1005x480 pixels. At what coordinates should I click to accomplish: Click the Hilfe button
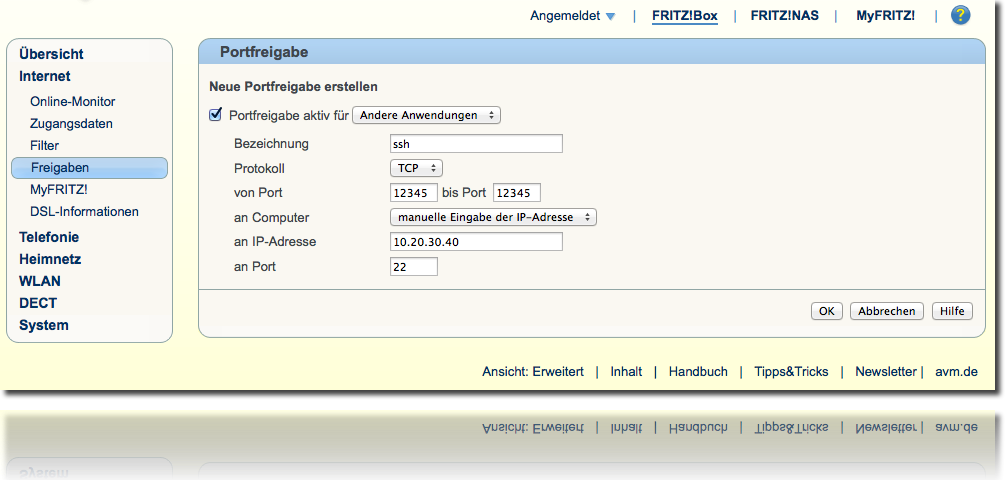[952, 311]
